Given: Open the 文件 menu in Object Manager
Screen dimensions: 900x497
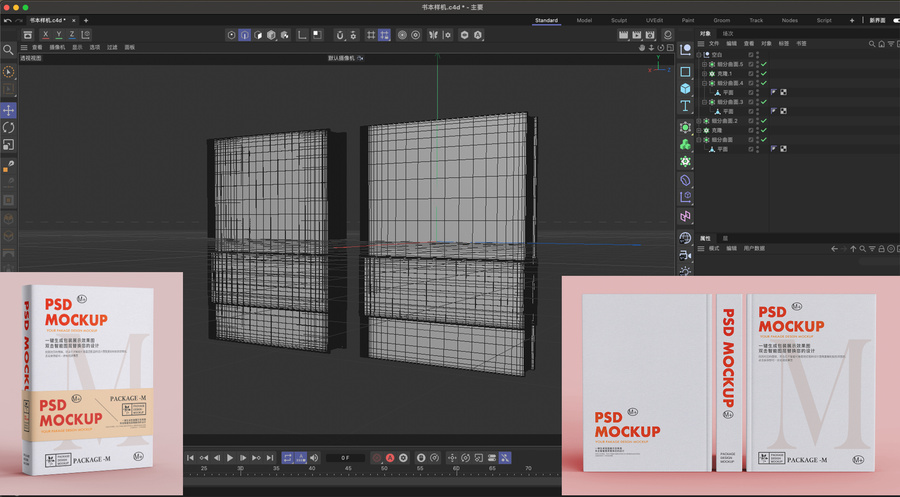Looking at the screenshot, I should click(x=714, y=44).
